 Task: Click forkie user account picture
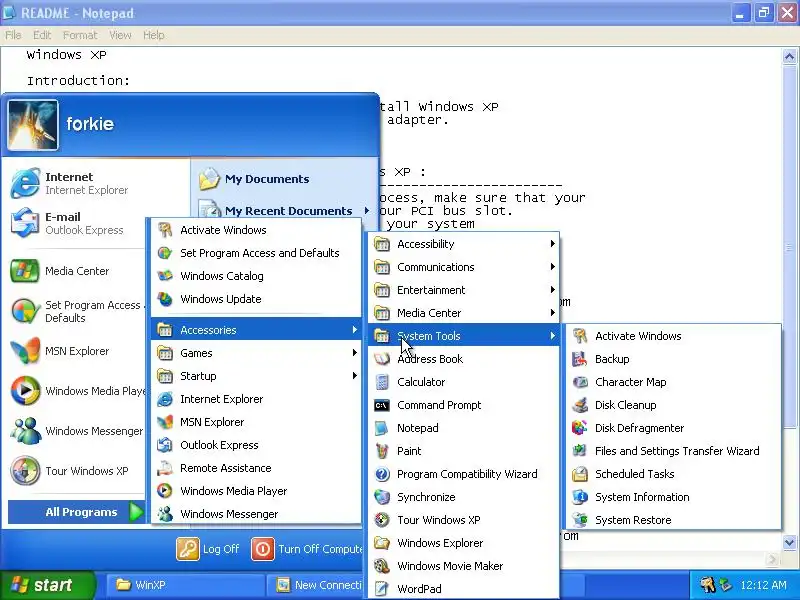pyautogui.click(x=33, y=125)
